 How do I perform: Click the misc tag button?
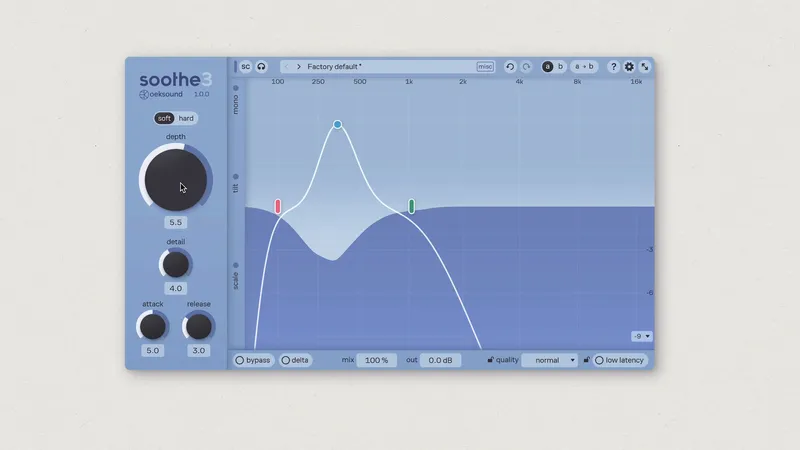tap(485, 67)
